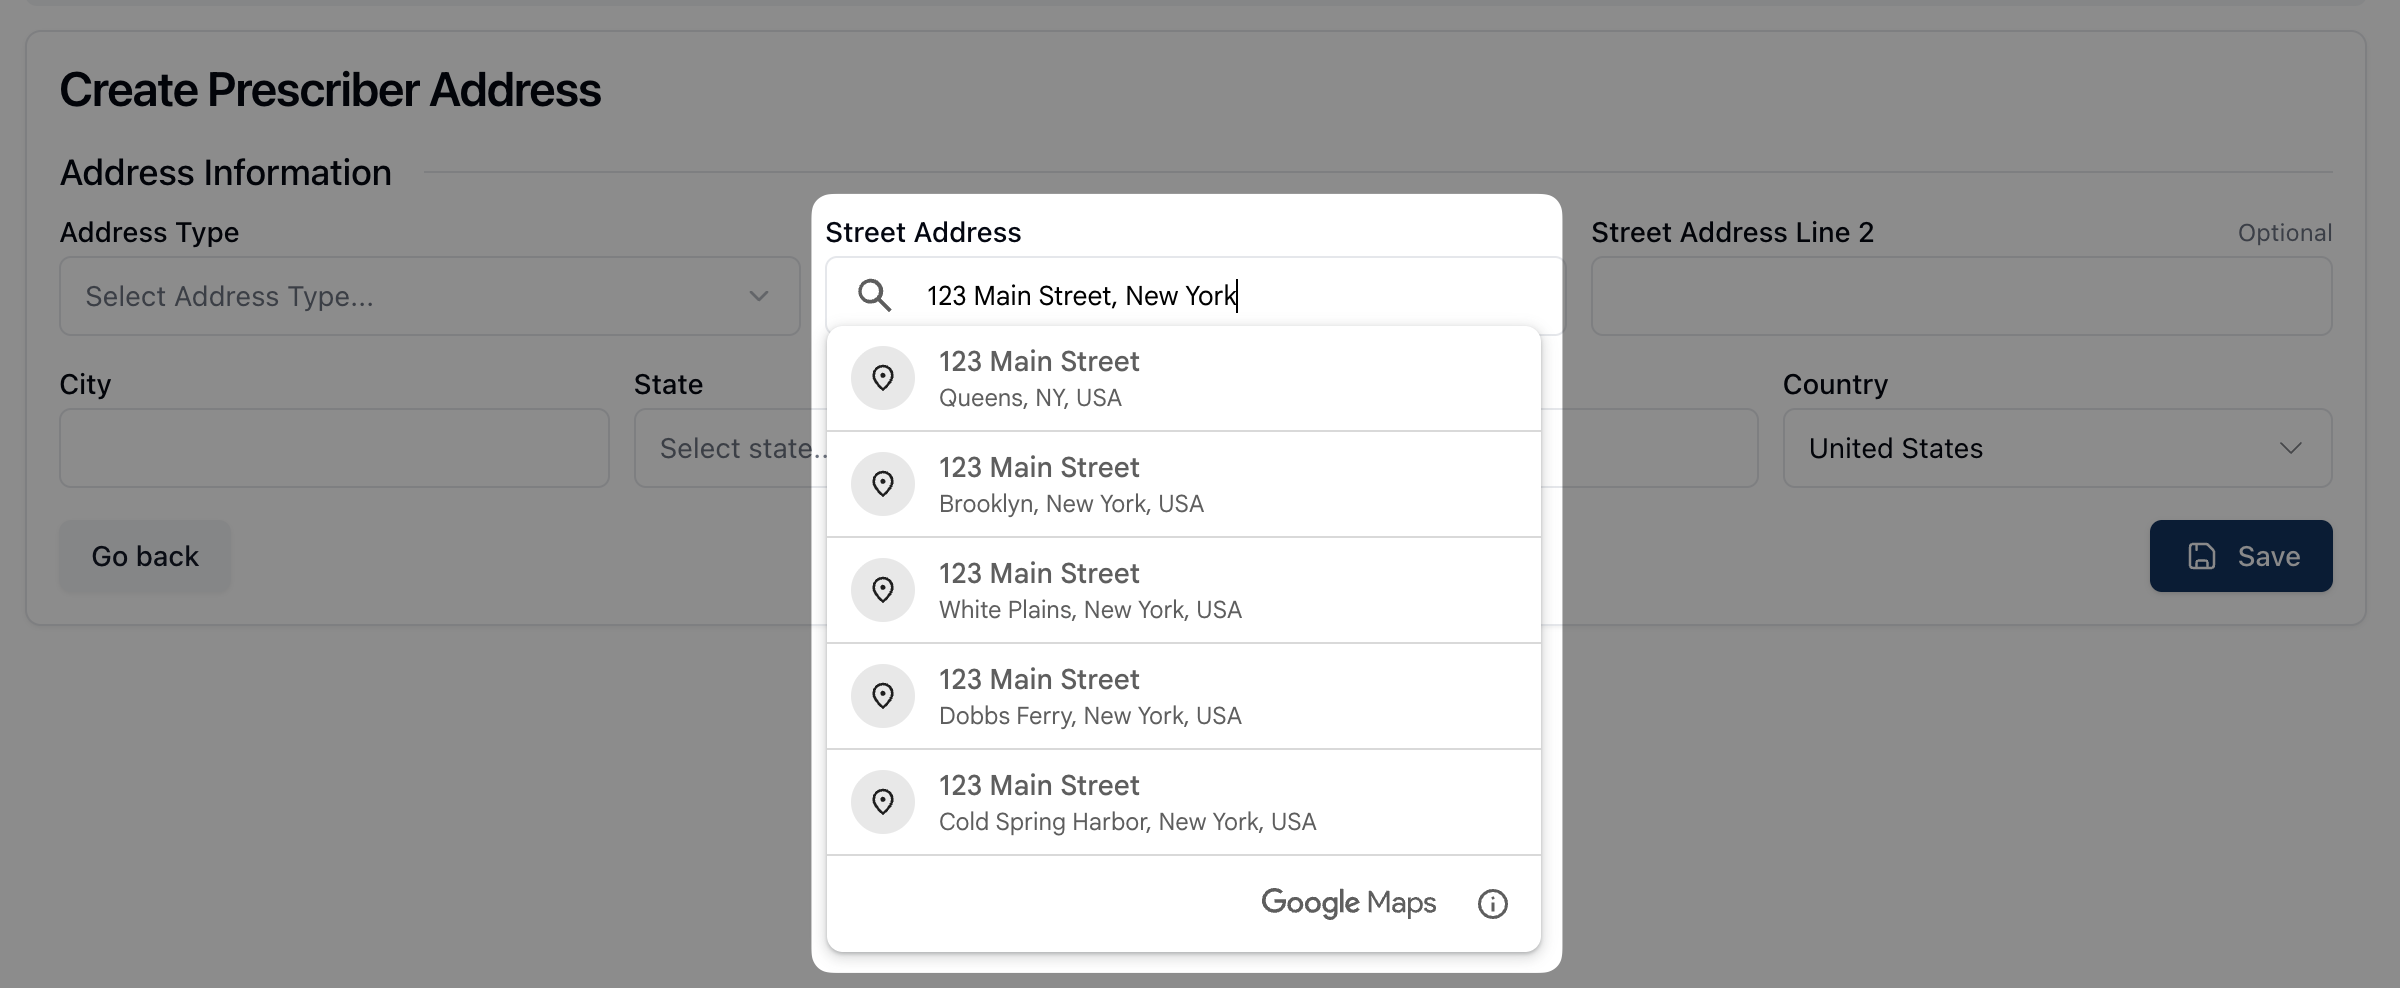Click the pin icon for Cold Spring Harbor
Viewport: 2400px width, 988px height.
tap(882, 802)
